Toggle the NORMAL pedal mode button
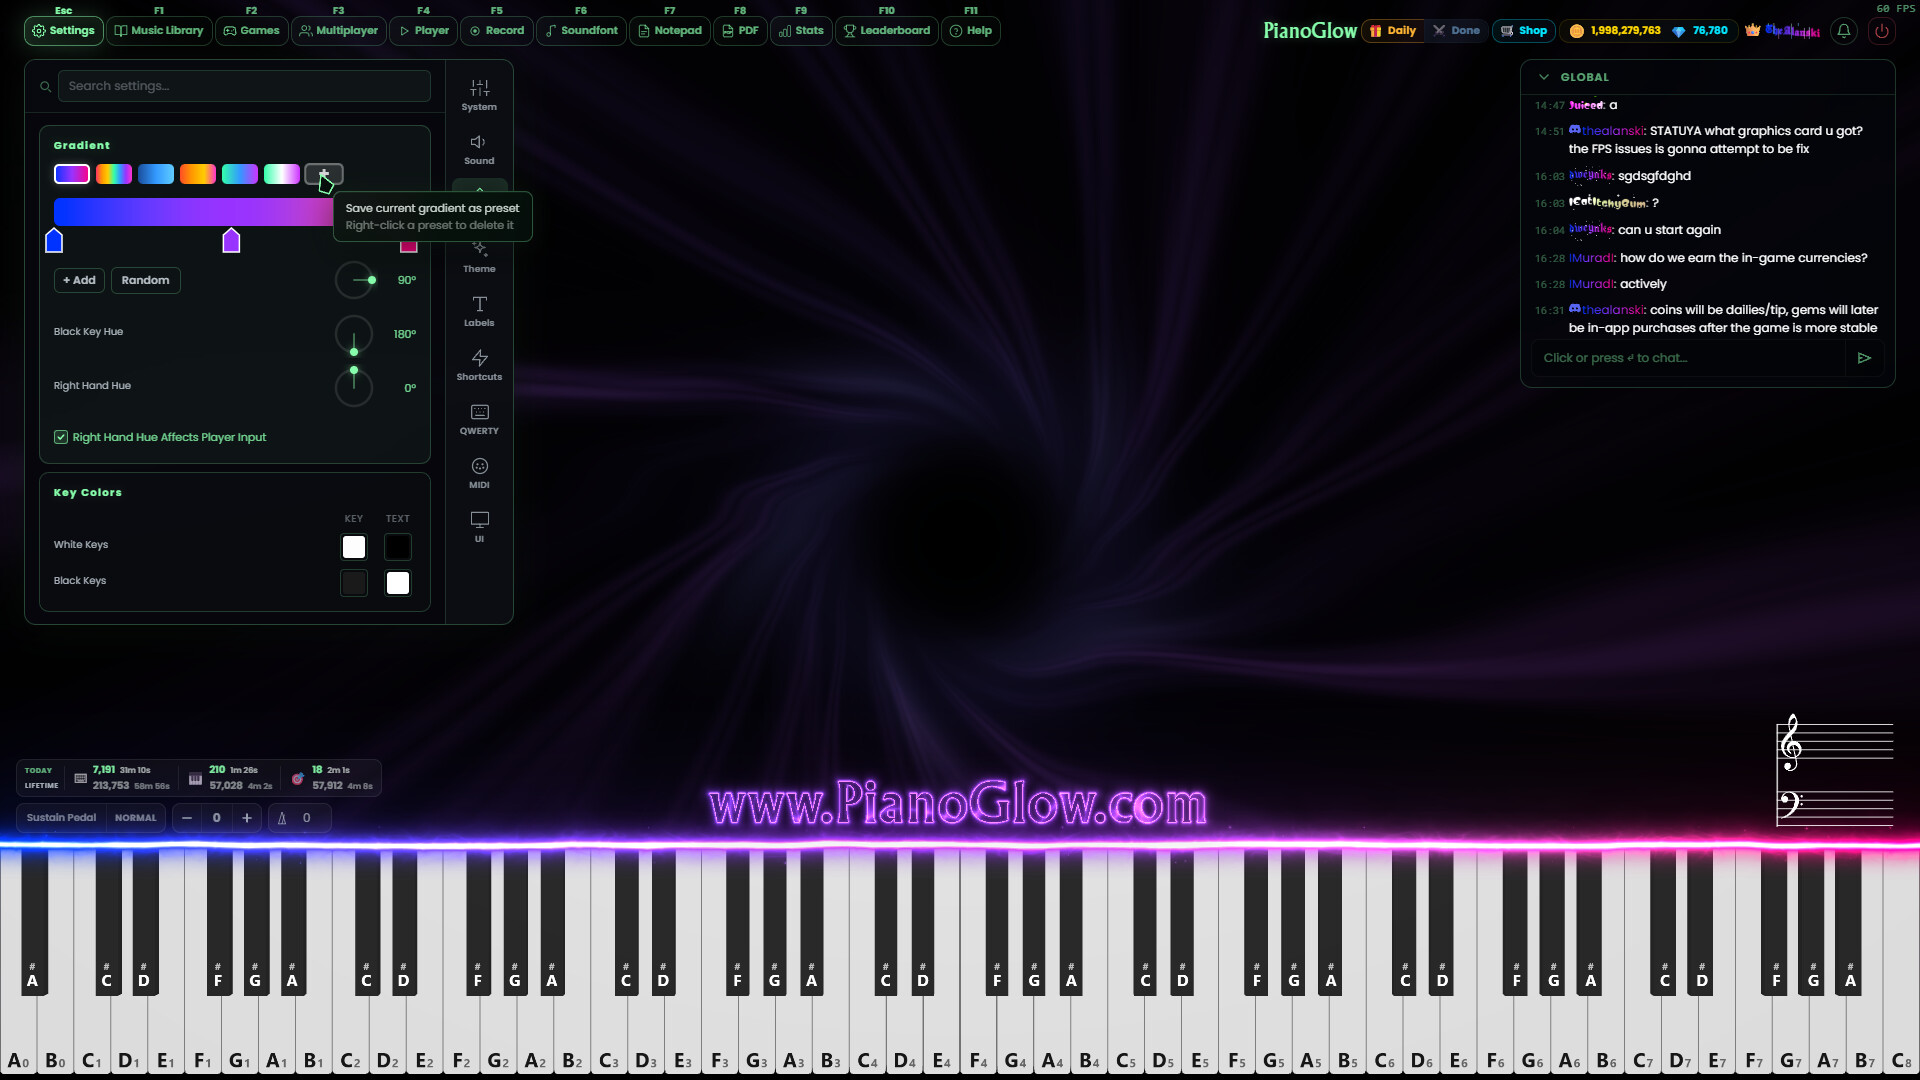Viewport: 1920px width, 1080px height. pos(135,818)
